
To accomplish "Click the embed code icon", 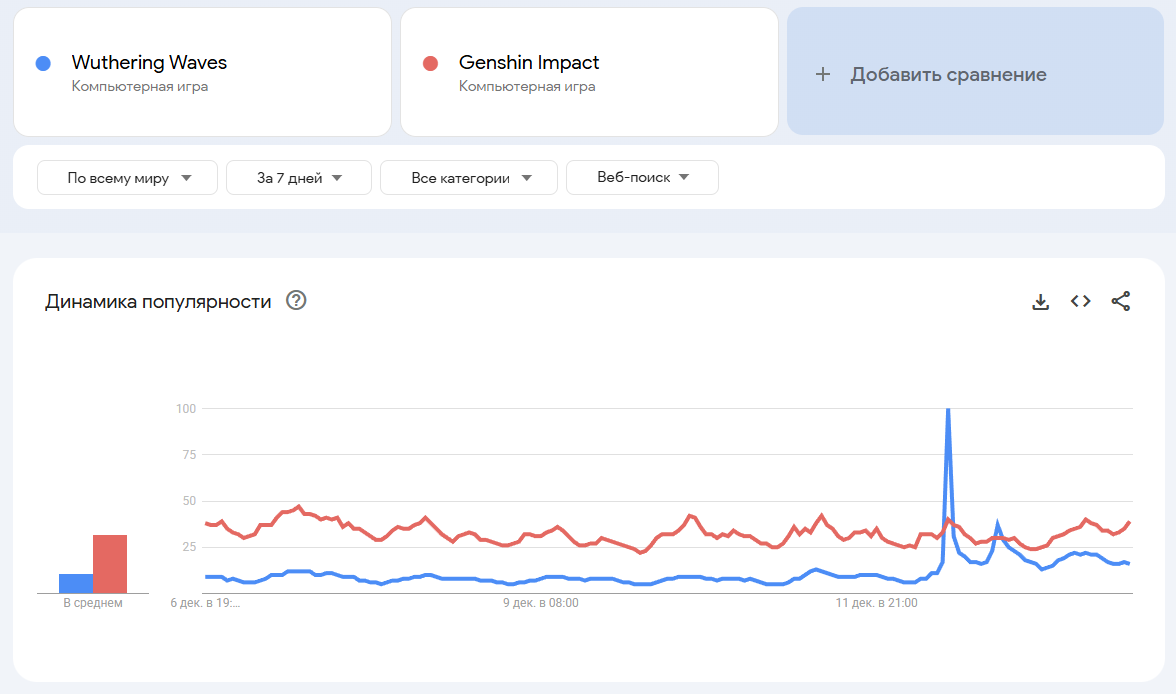I will click(x=1080, y=301).
